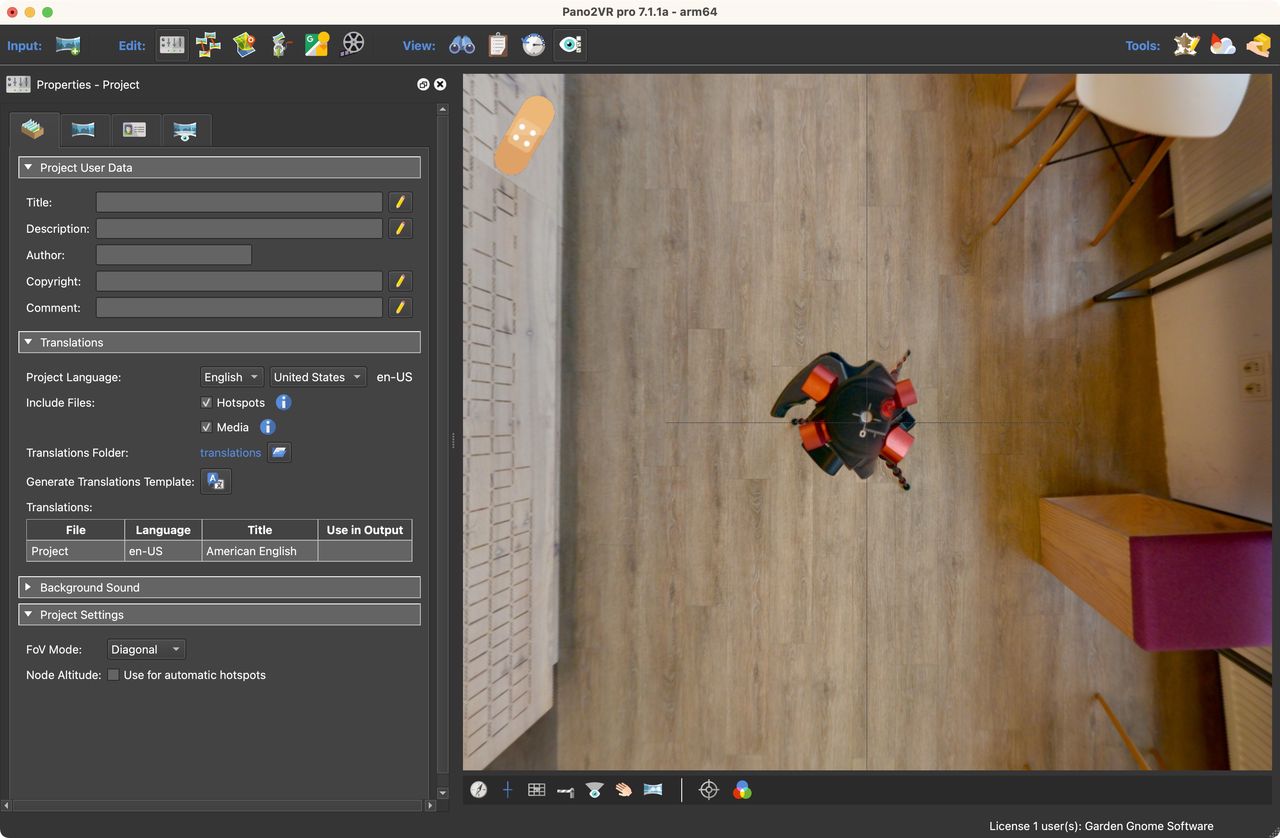1280x838 pixels.
Task: Click the add panorama Input icon
Action: tap(68, 45)
